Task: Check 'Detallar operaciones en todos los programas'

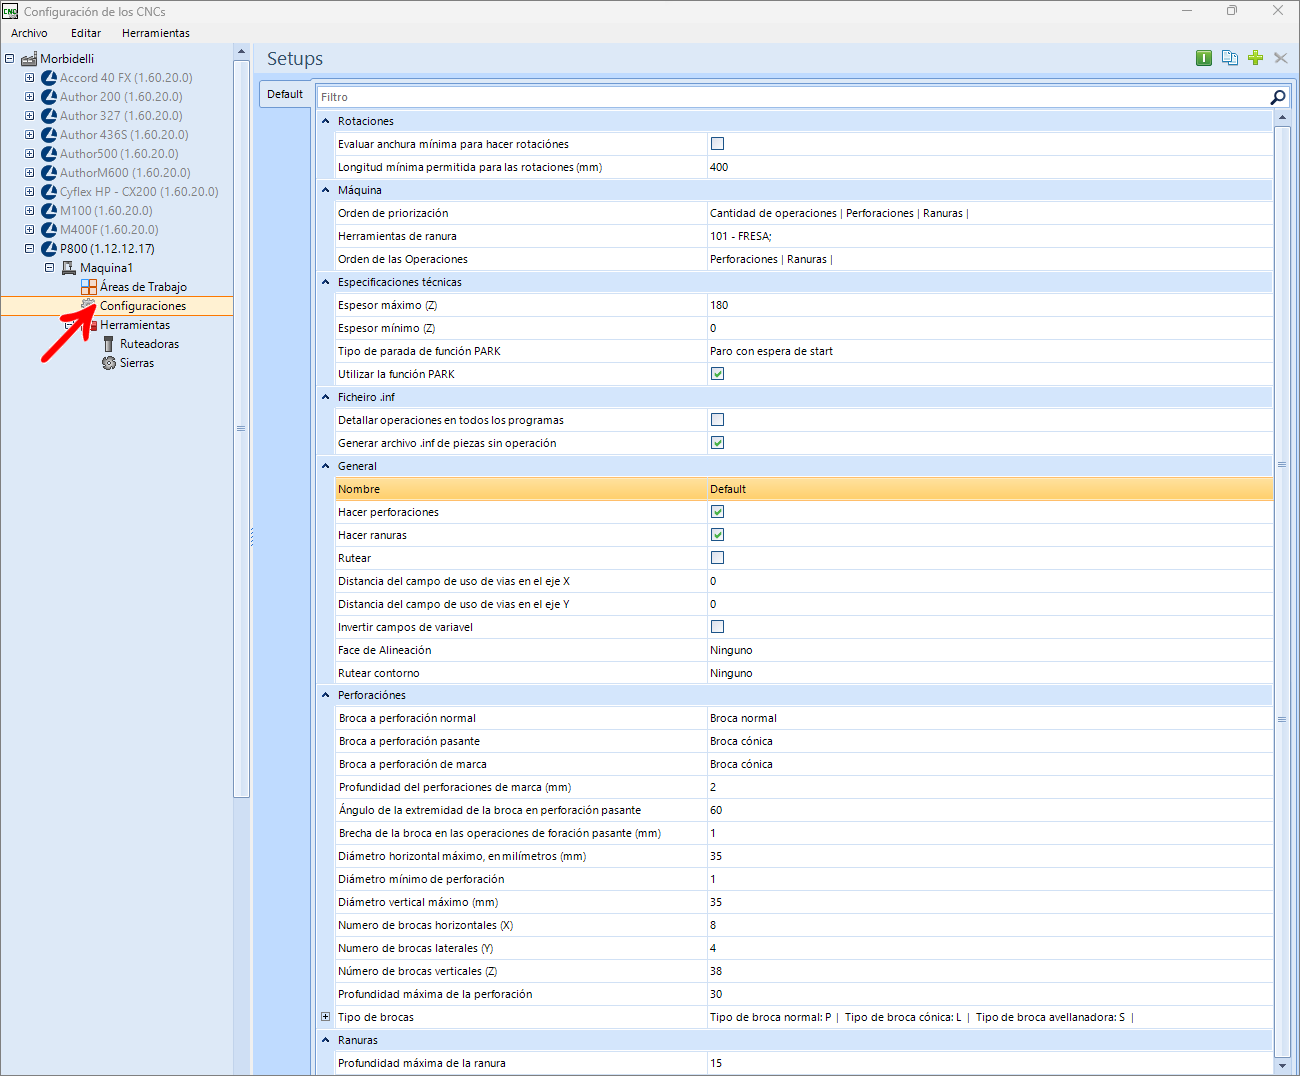Action: click(717, 420)
